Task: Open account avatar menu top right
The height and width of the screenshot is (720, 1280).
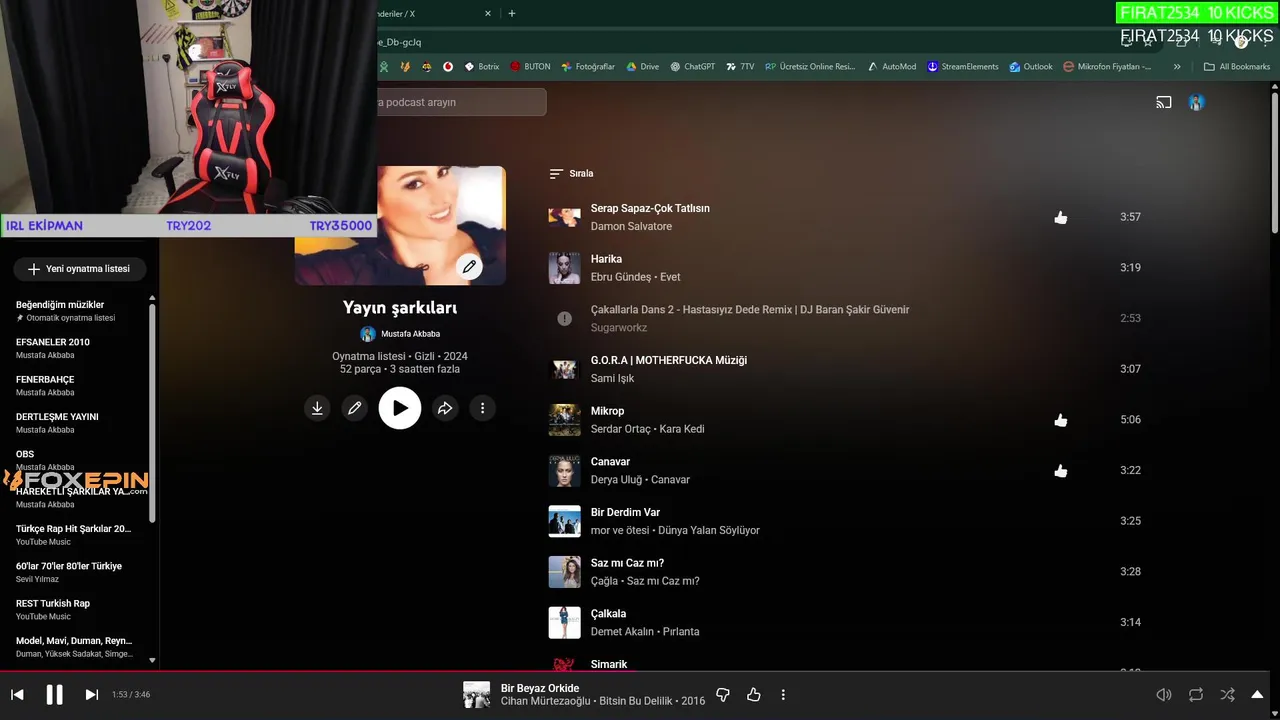Action: point(1196,102)
